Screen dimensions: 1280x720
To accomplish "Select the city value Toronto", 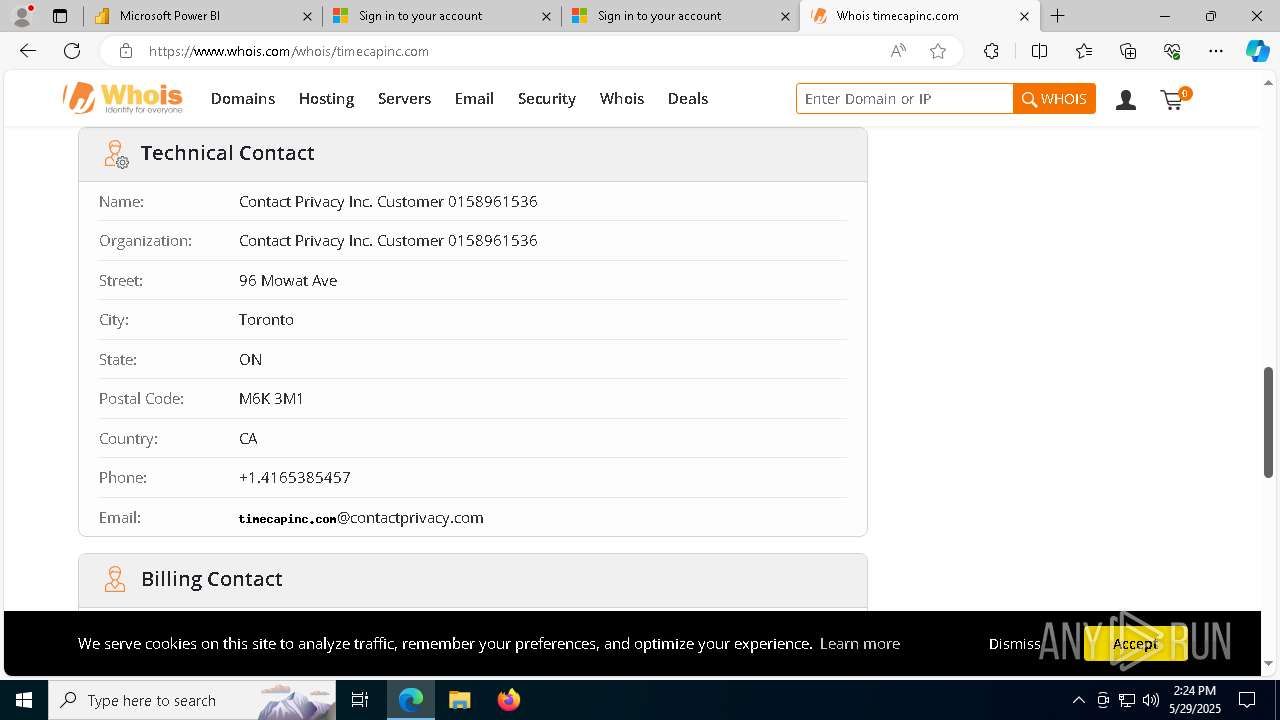I will coord(266,320).
